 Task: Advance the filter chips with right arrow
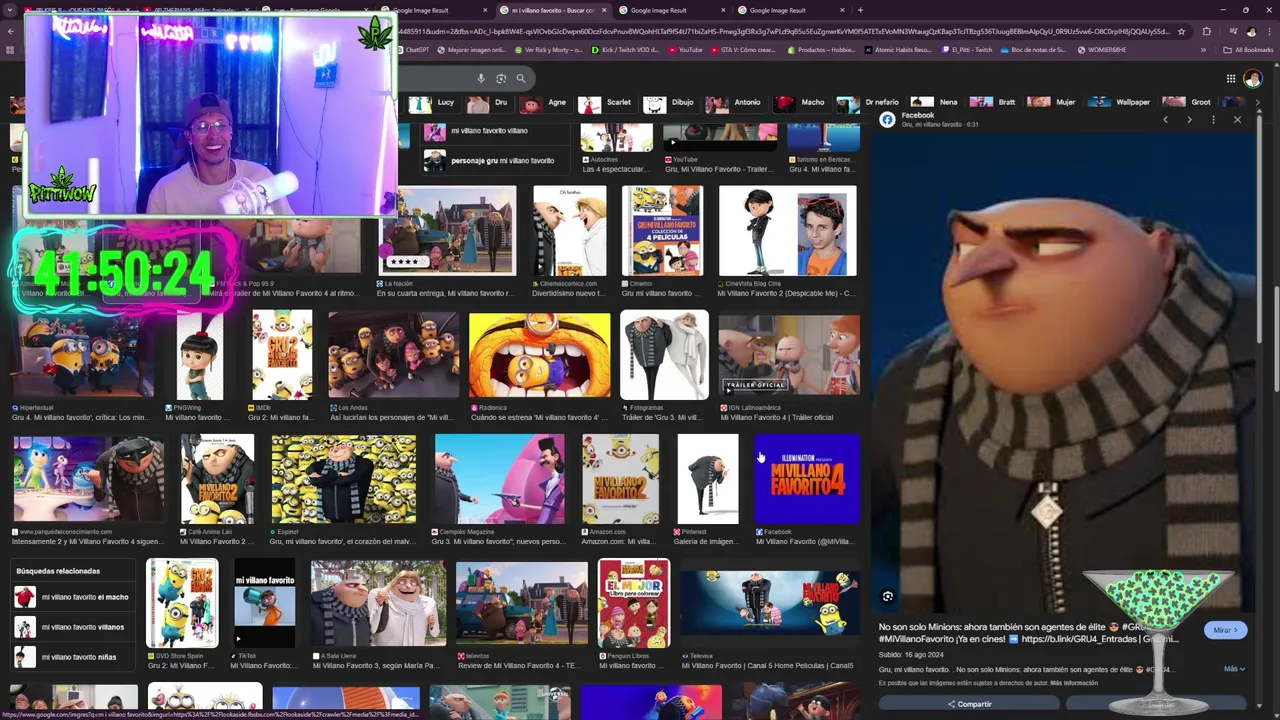(x=1257, y=102)
